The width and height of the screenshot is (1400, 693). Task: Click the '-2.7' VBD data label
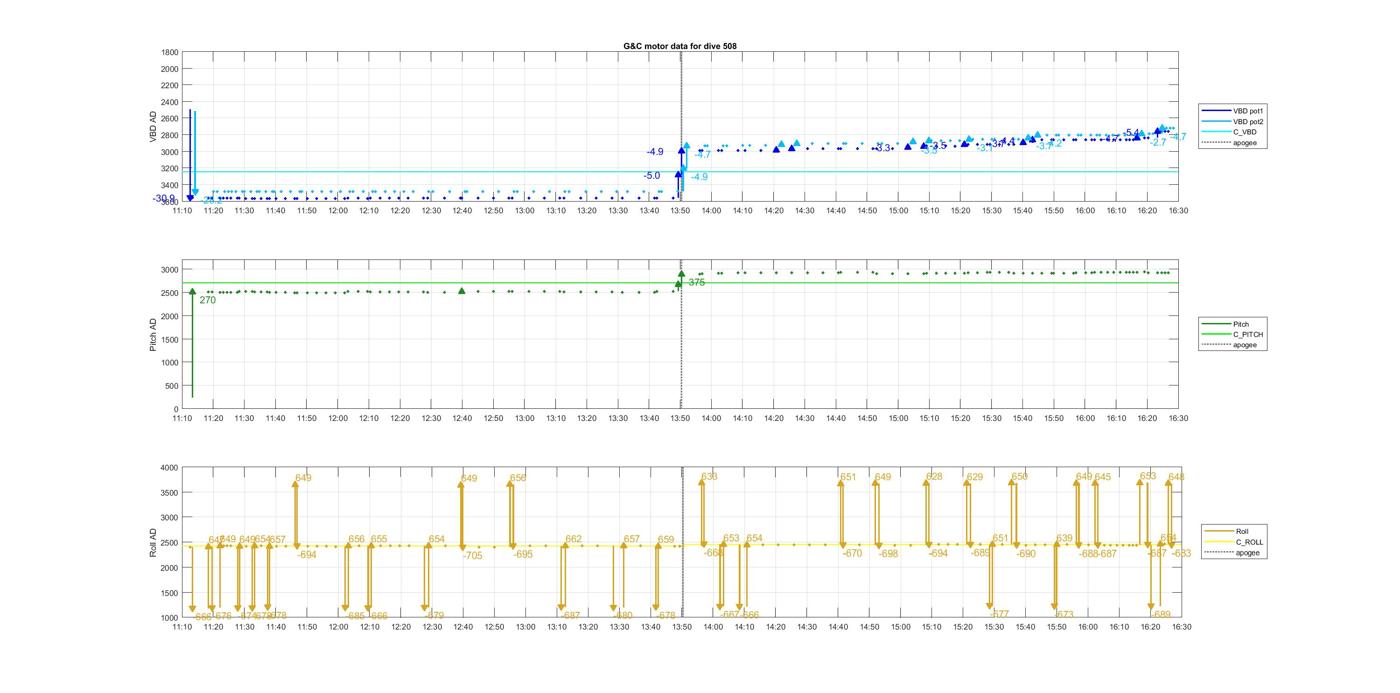(1158, 143)
